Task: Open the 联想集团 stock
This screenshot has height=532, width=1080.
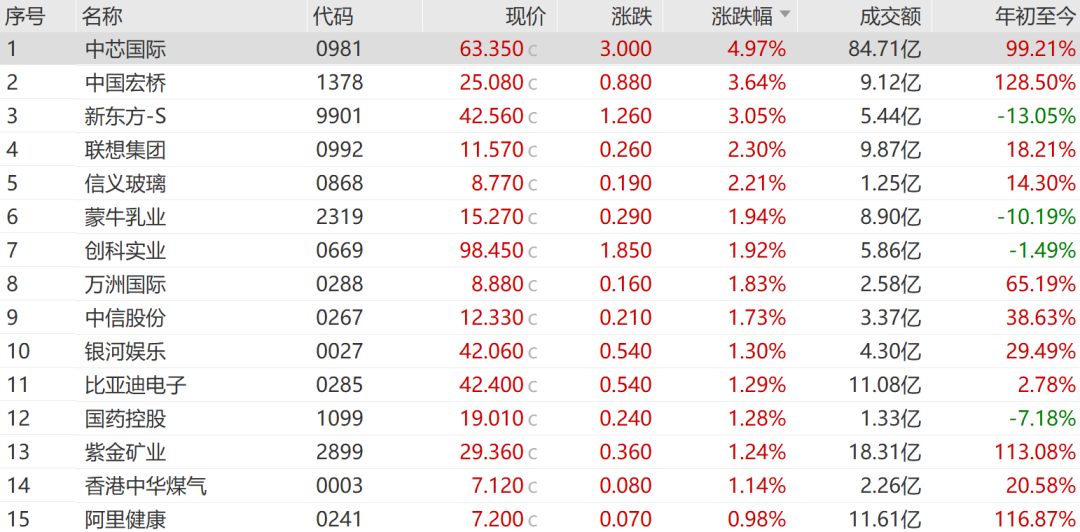Action: point(125,150)
